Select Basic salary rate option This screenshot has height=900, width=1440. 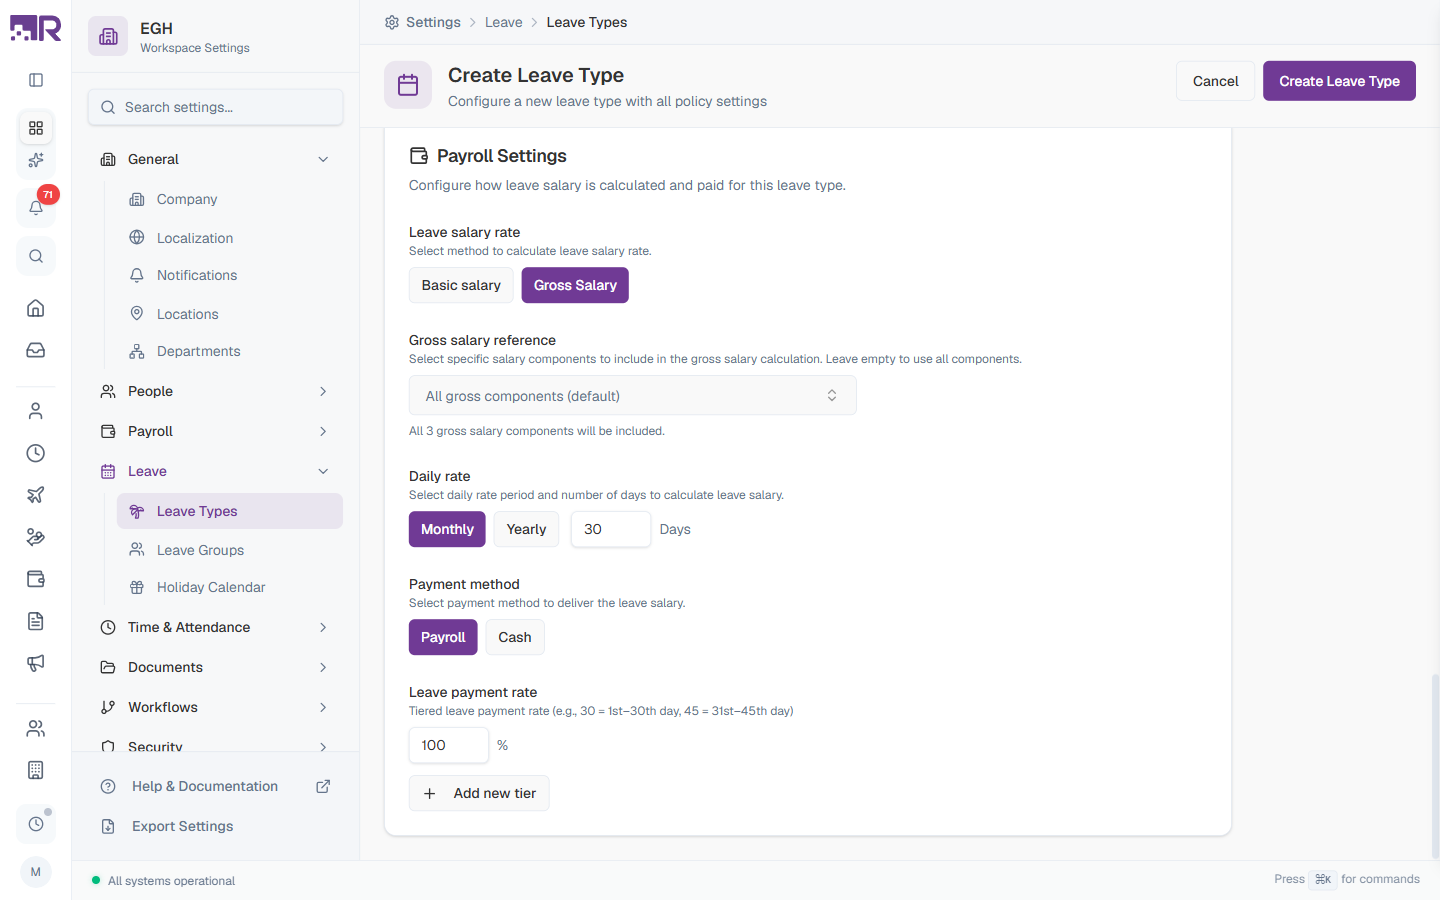click(461, 285)
